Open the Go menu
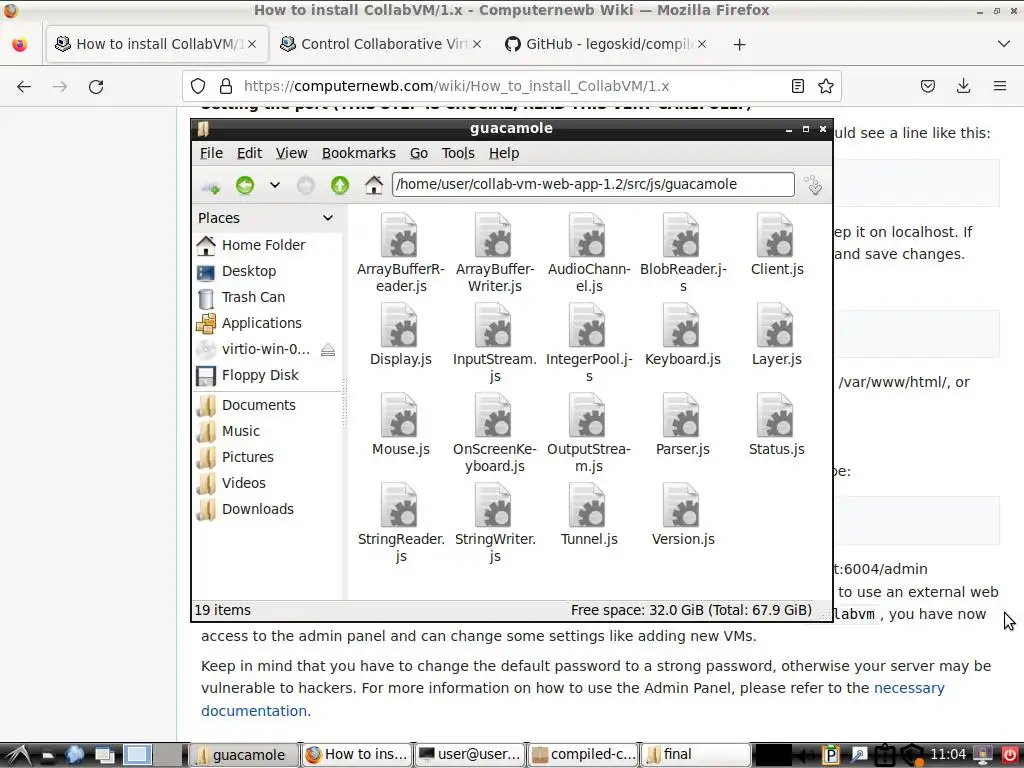The width and height of the screenshot is (1024, 768). click(x=419, y=153)
